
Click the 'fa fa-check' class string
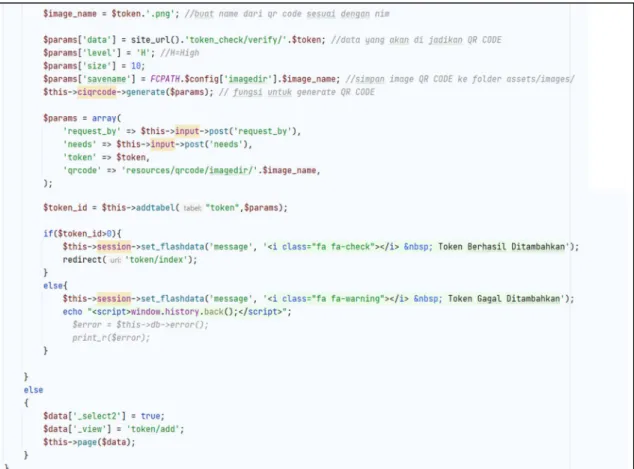(x=345, y=247)
